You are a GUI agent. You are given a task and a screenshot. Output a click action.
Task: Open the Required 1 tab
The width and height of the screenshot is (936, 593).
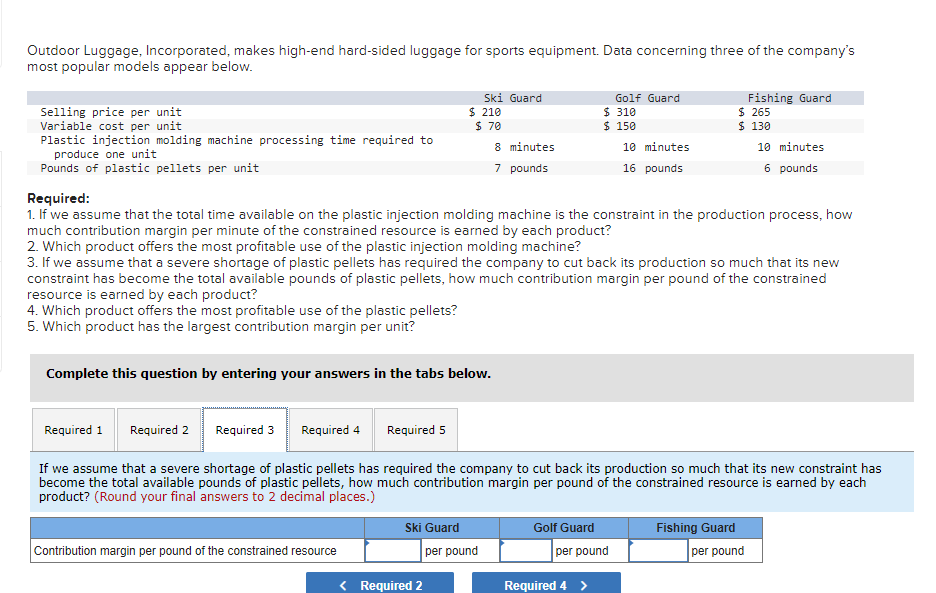(x=73, y=430)
